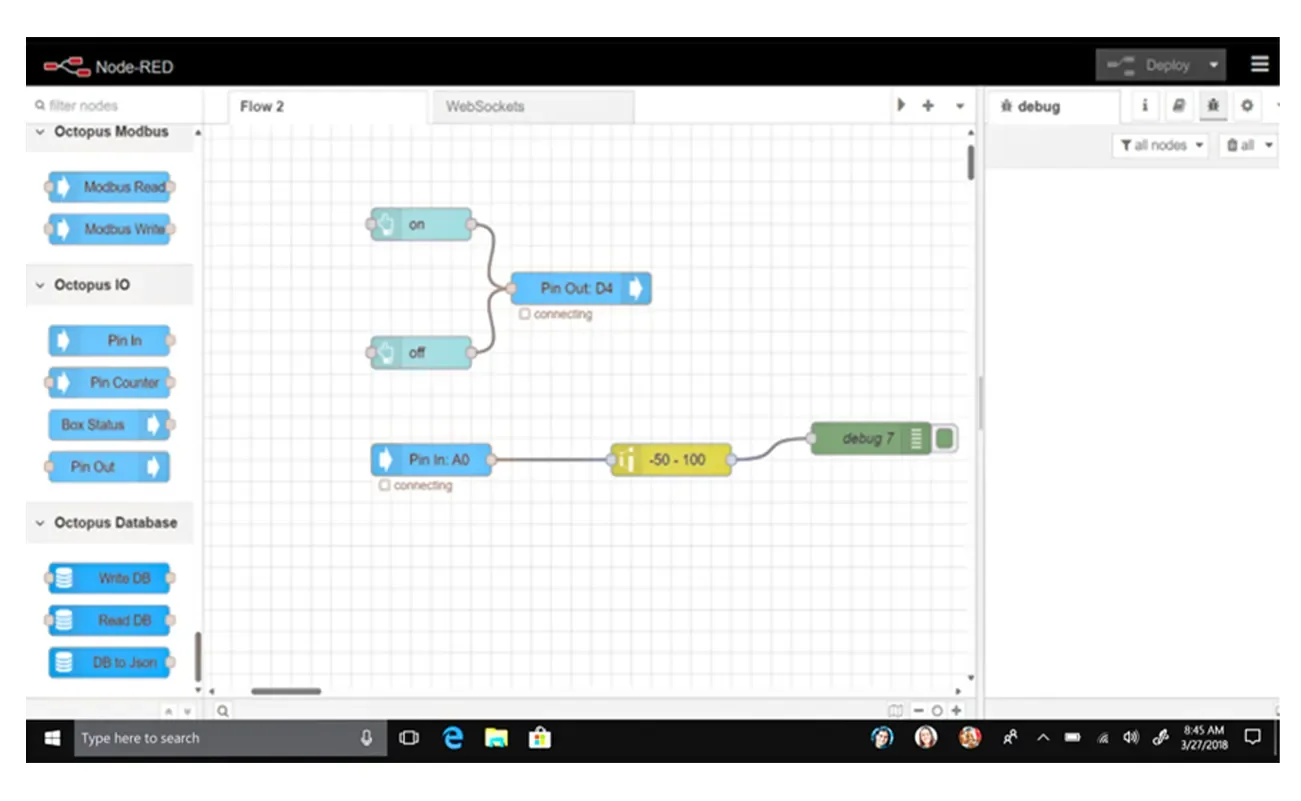This screenshot has height=801, width=1301.
Task: Click the canvas zoom out minus icon
Action: (919, 710)
